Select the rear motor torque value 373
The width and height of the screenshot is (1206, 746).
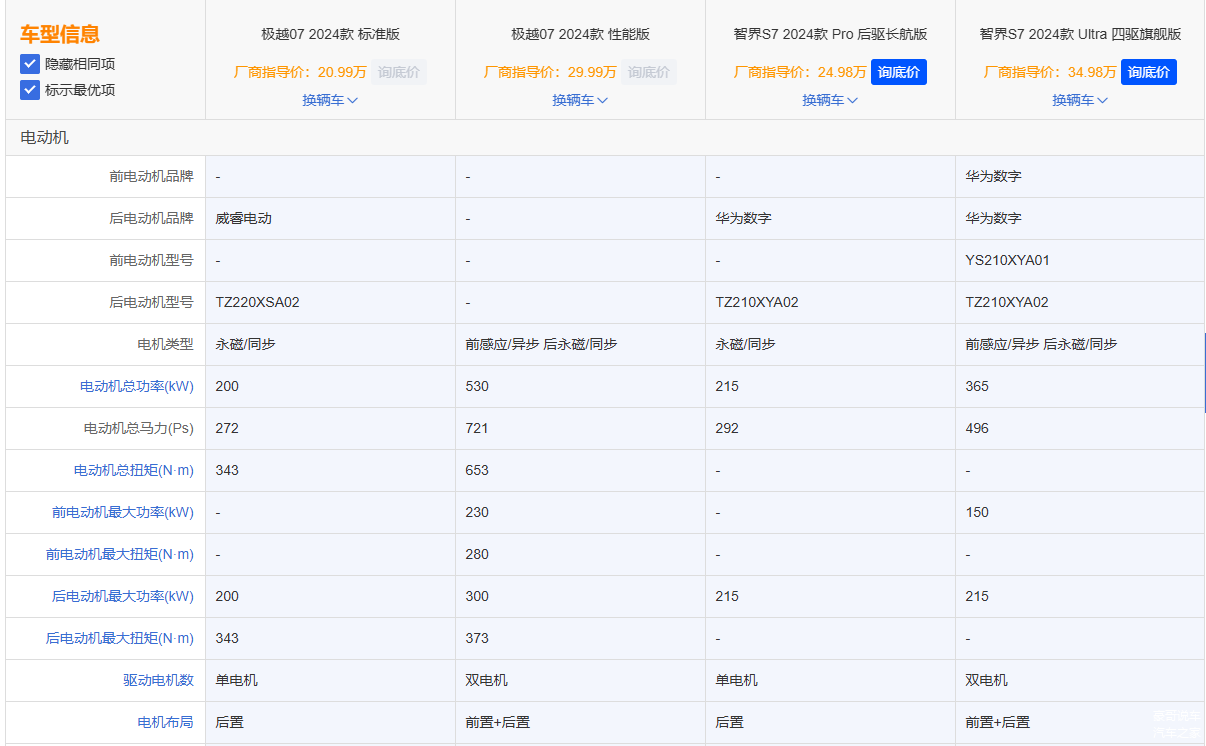point(477,638)
